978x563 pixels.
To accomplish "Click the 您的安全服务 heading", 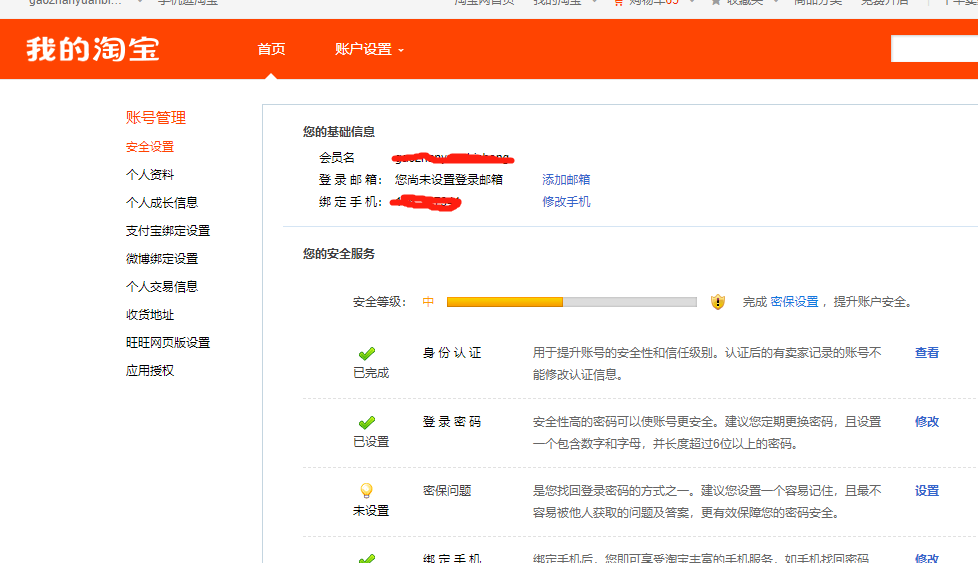I will 339,254.
